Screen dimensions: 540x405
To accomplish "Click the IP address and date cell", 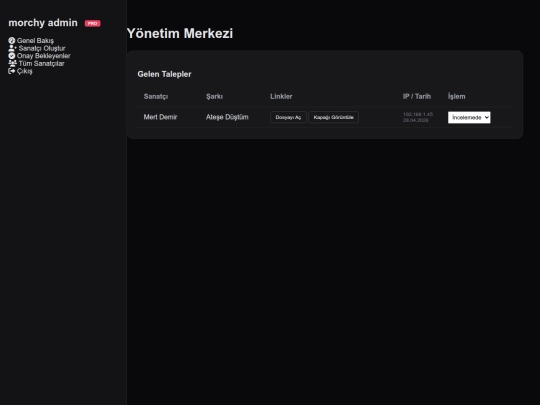I will coord(418,117).
